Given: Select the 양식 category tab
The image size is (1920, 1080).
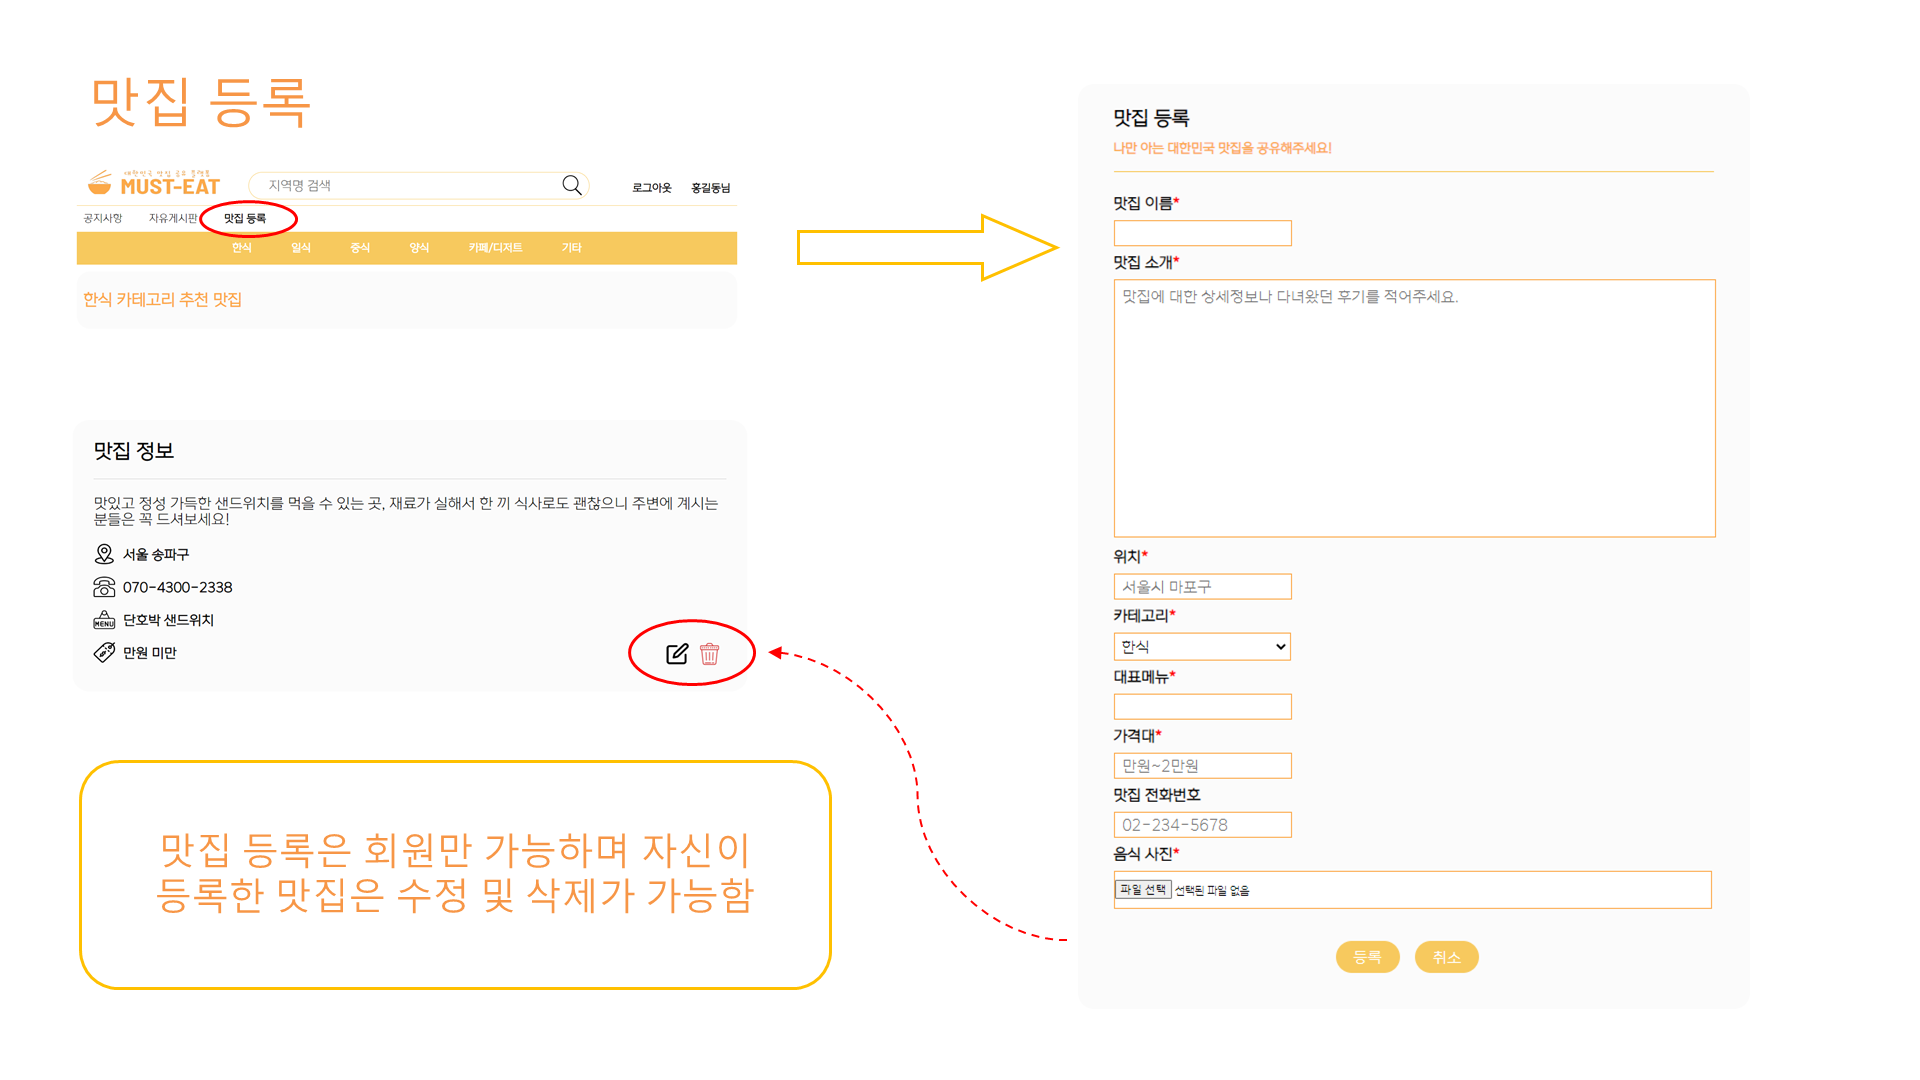Looking at the screenshot, I should point(419,248).
